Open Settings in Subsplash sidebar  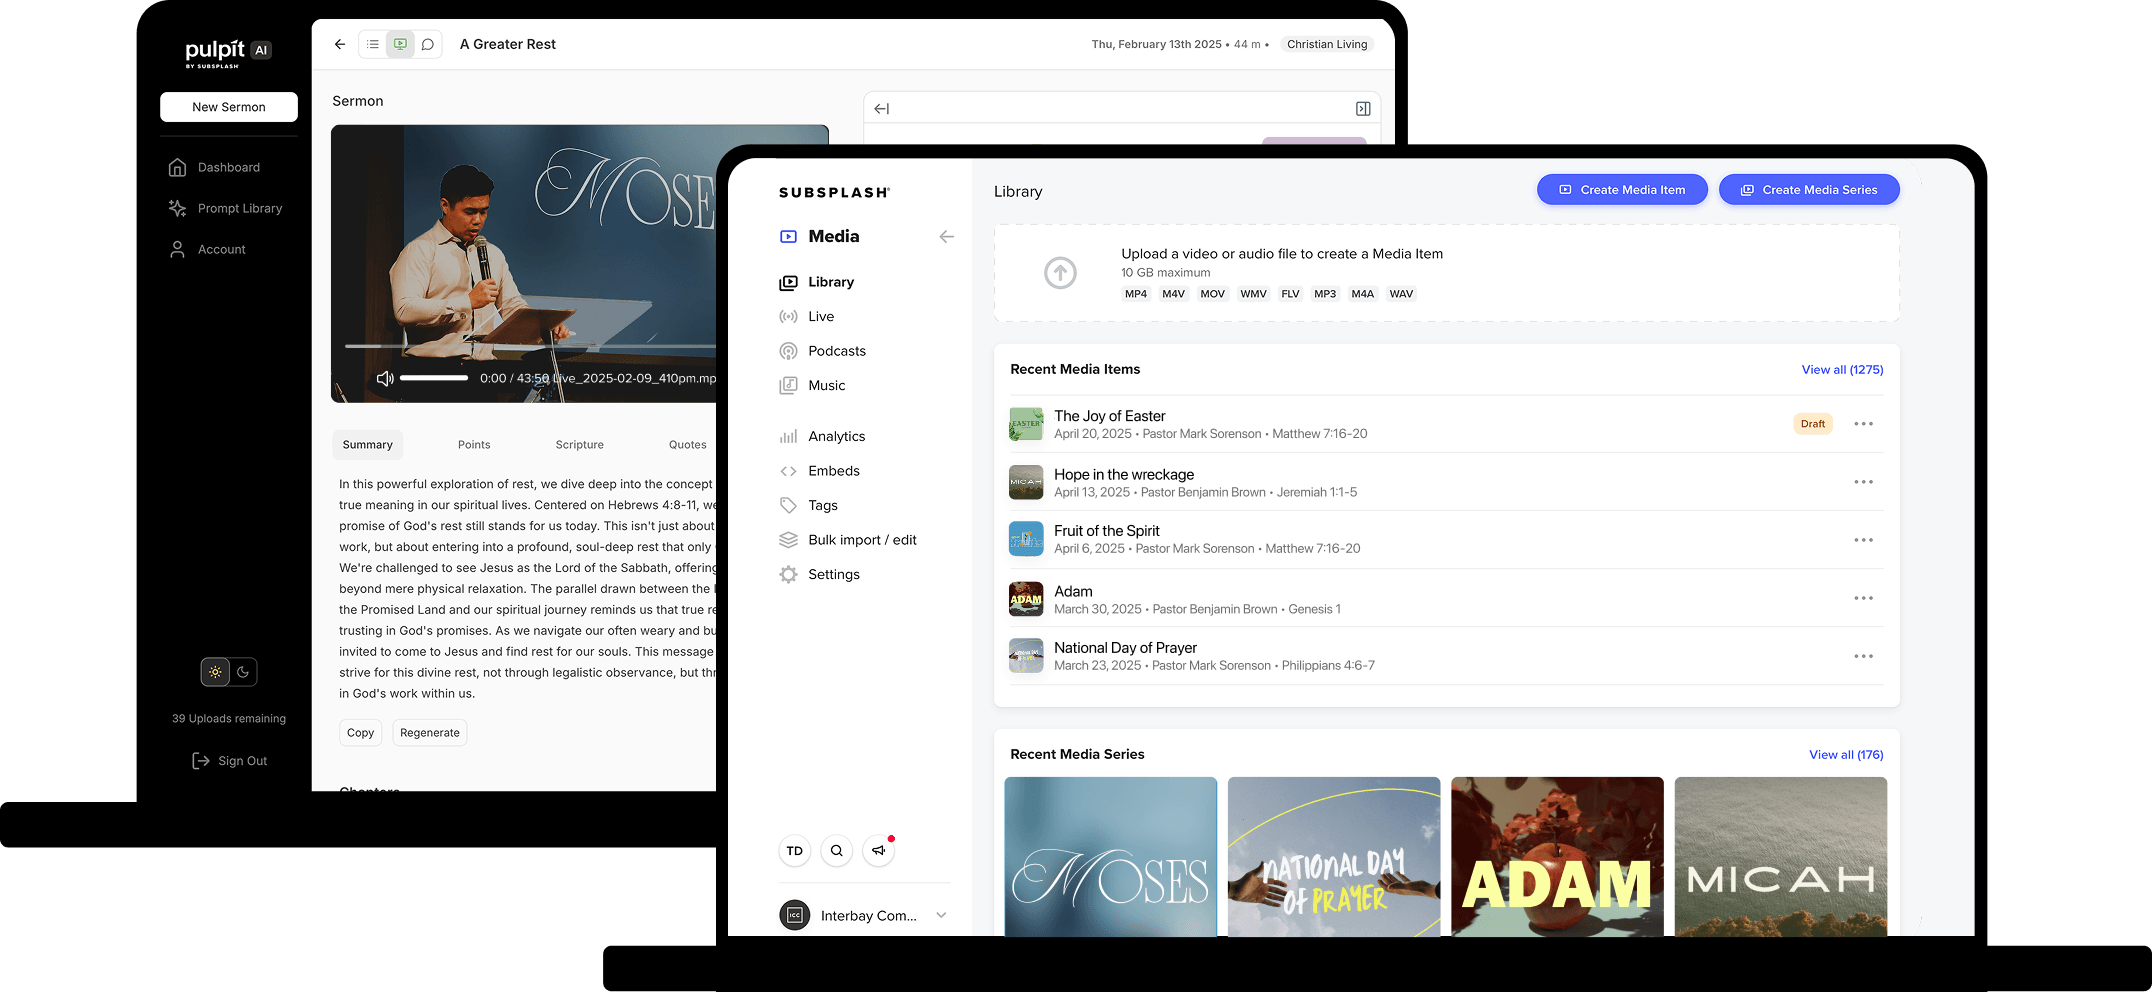coord(820,575)
